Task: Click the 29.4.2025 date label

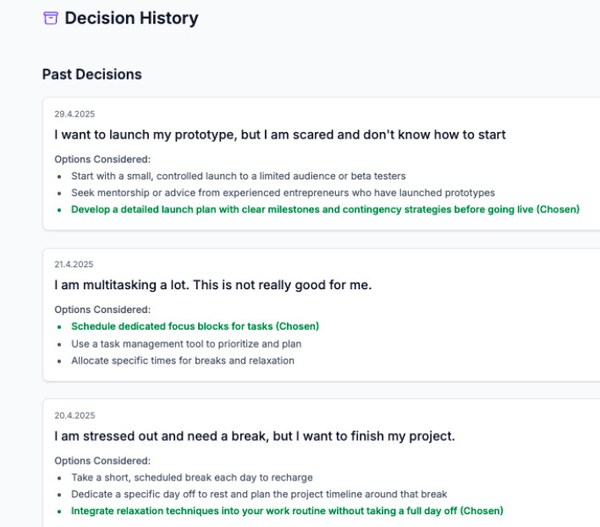Action: click(75, 114)
